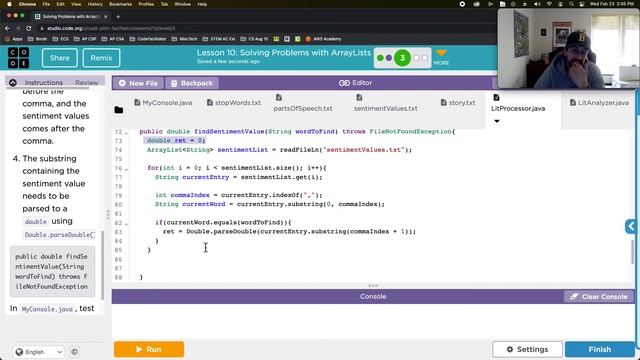The image size is (640, 360).
Task: Click the Apps bookmark shortcut
Action: [14, 39]
